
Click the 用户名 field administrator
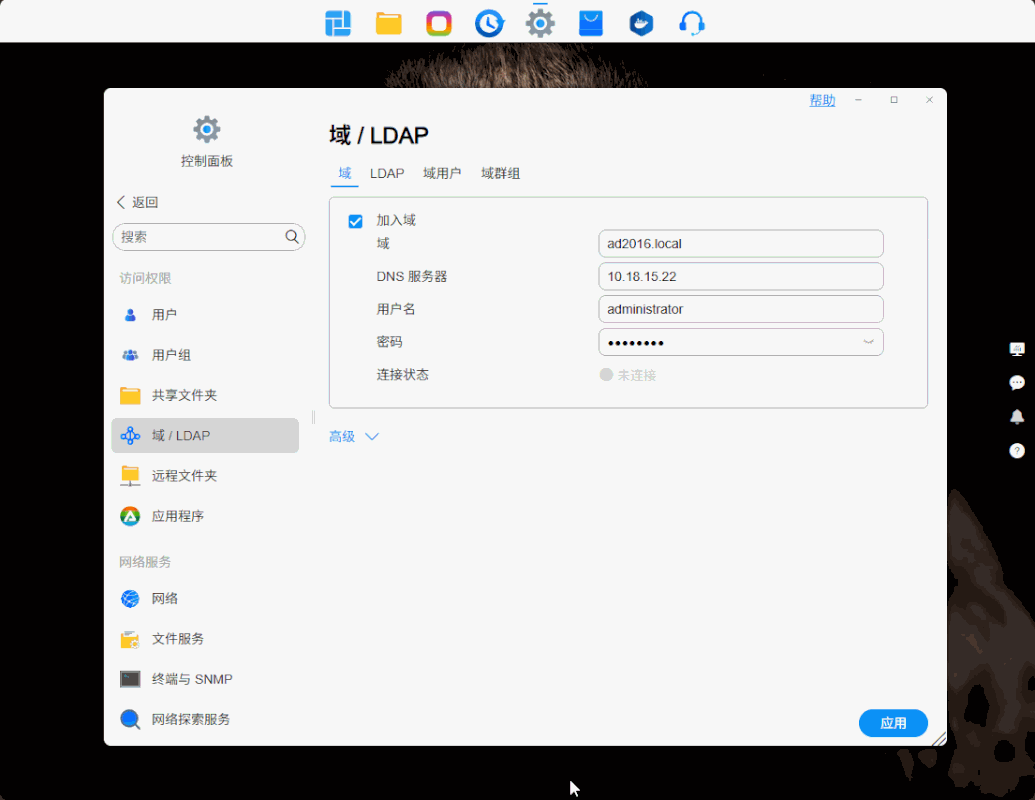[741, 309]
